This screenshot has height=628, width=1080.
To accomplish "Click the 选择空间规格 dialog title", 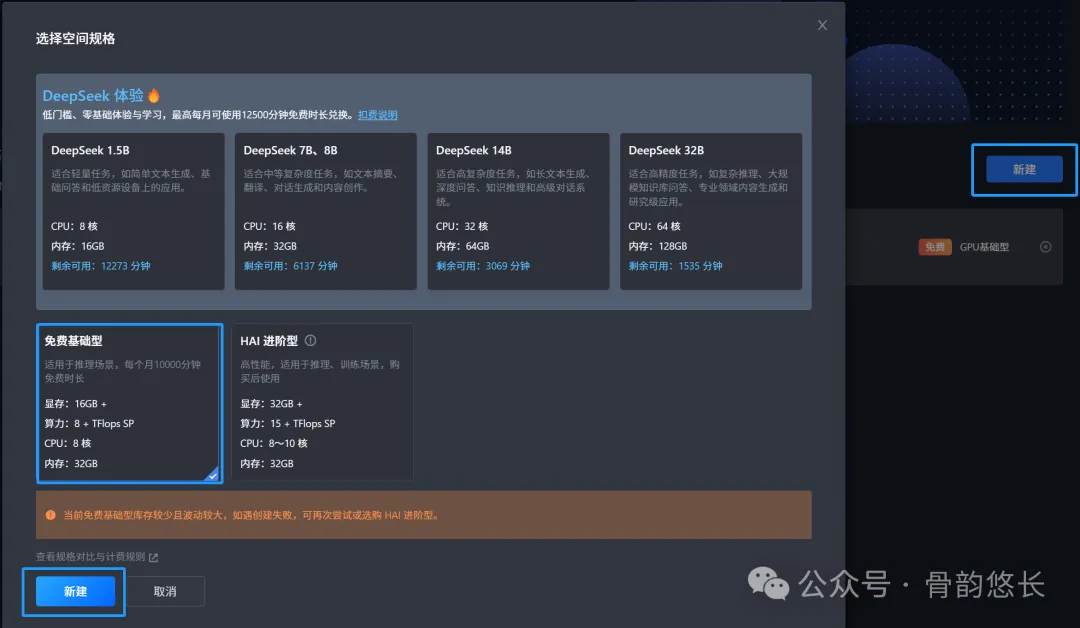I will (75, 39).
